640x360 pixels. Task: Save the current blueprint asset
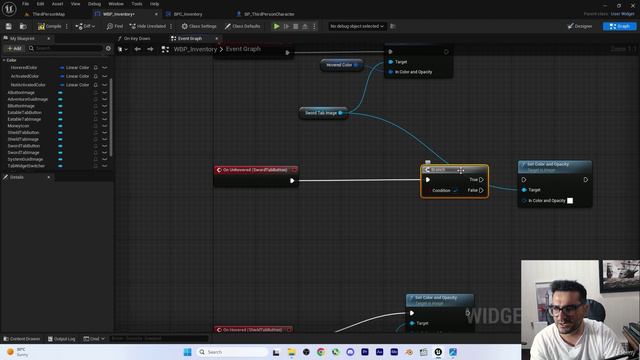click(x=9, y=26)
